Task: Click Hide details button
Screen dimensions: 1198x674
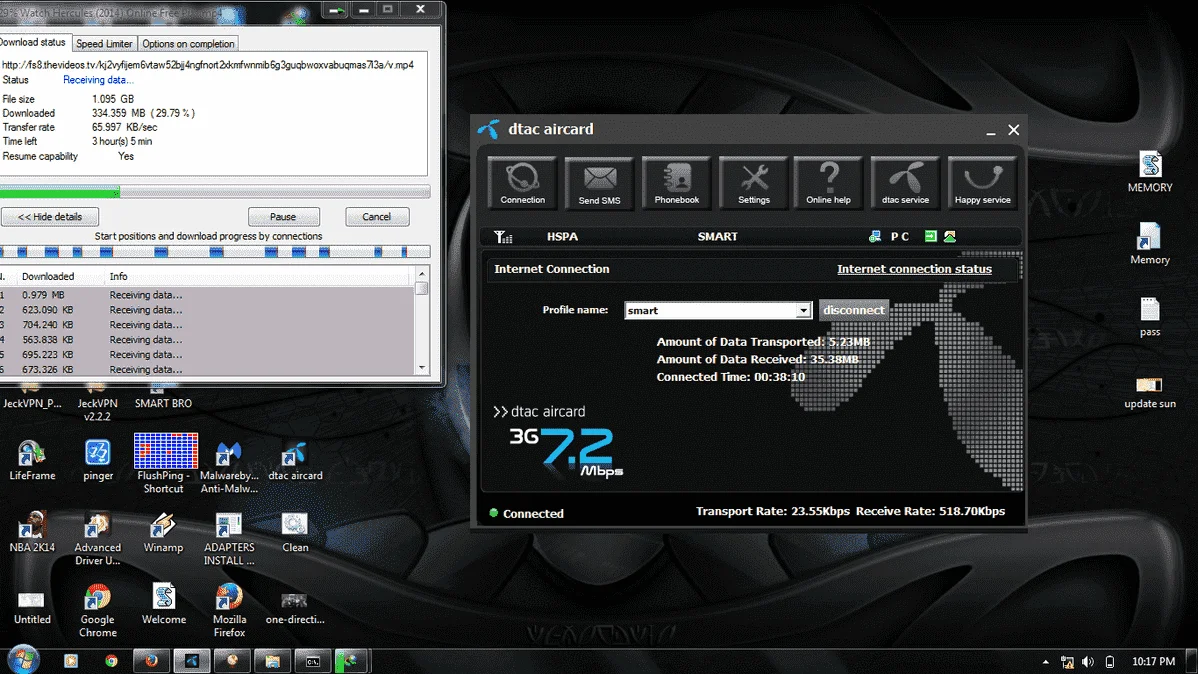Action: [50, 217]
